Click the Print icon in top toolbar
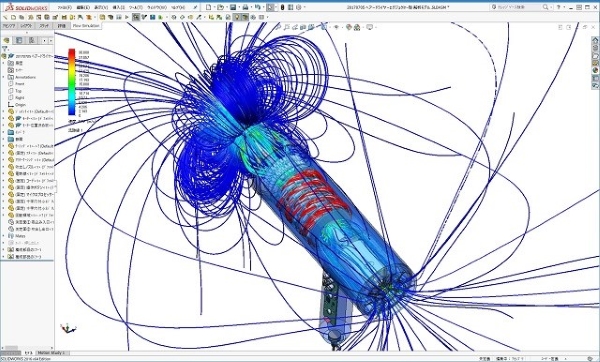 (x=245, y=7)
